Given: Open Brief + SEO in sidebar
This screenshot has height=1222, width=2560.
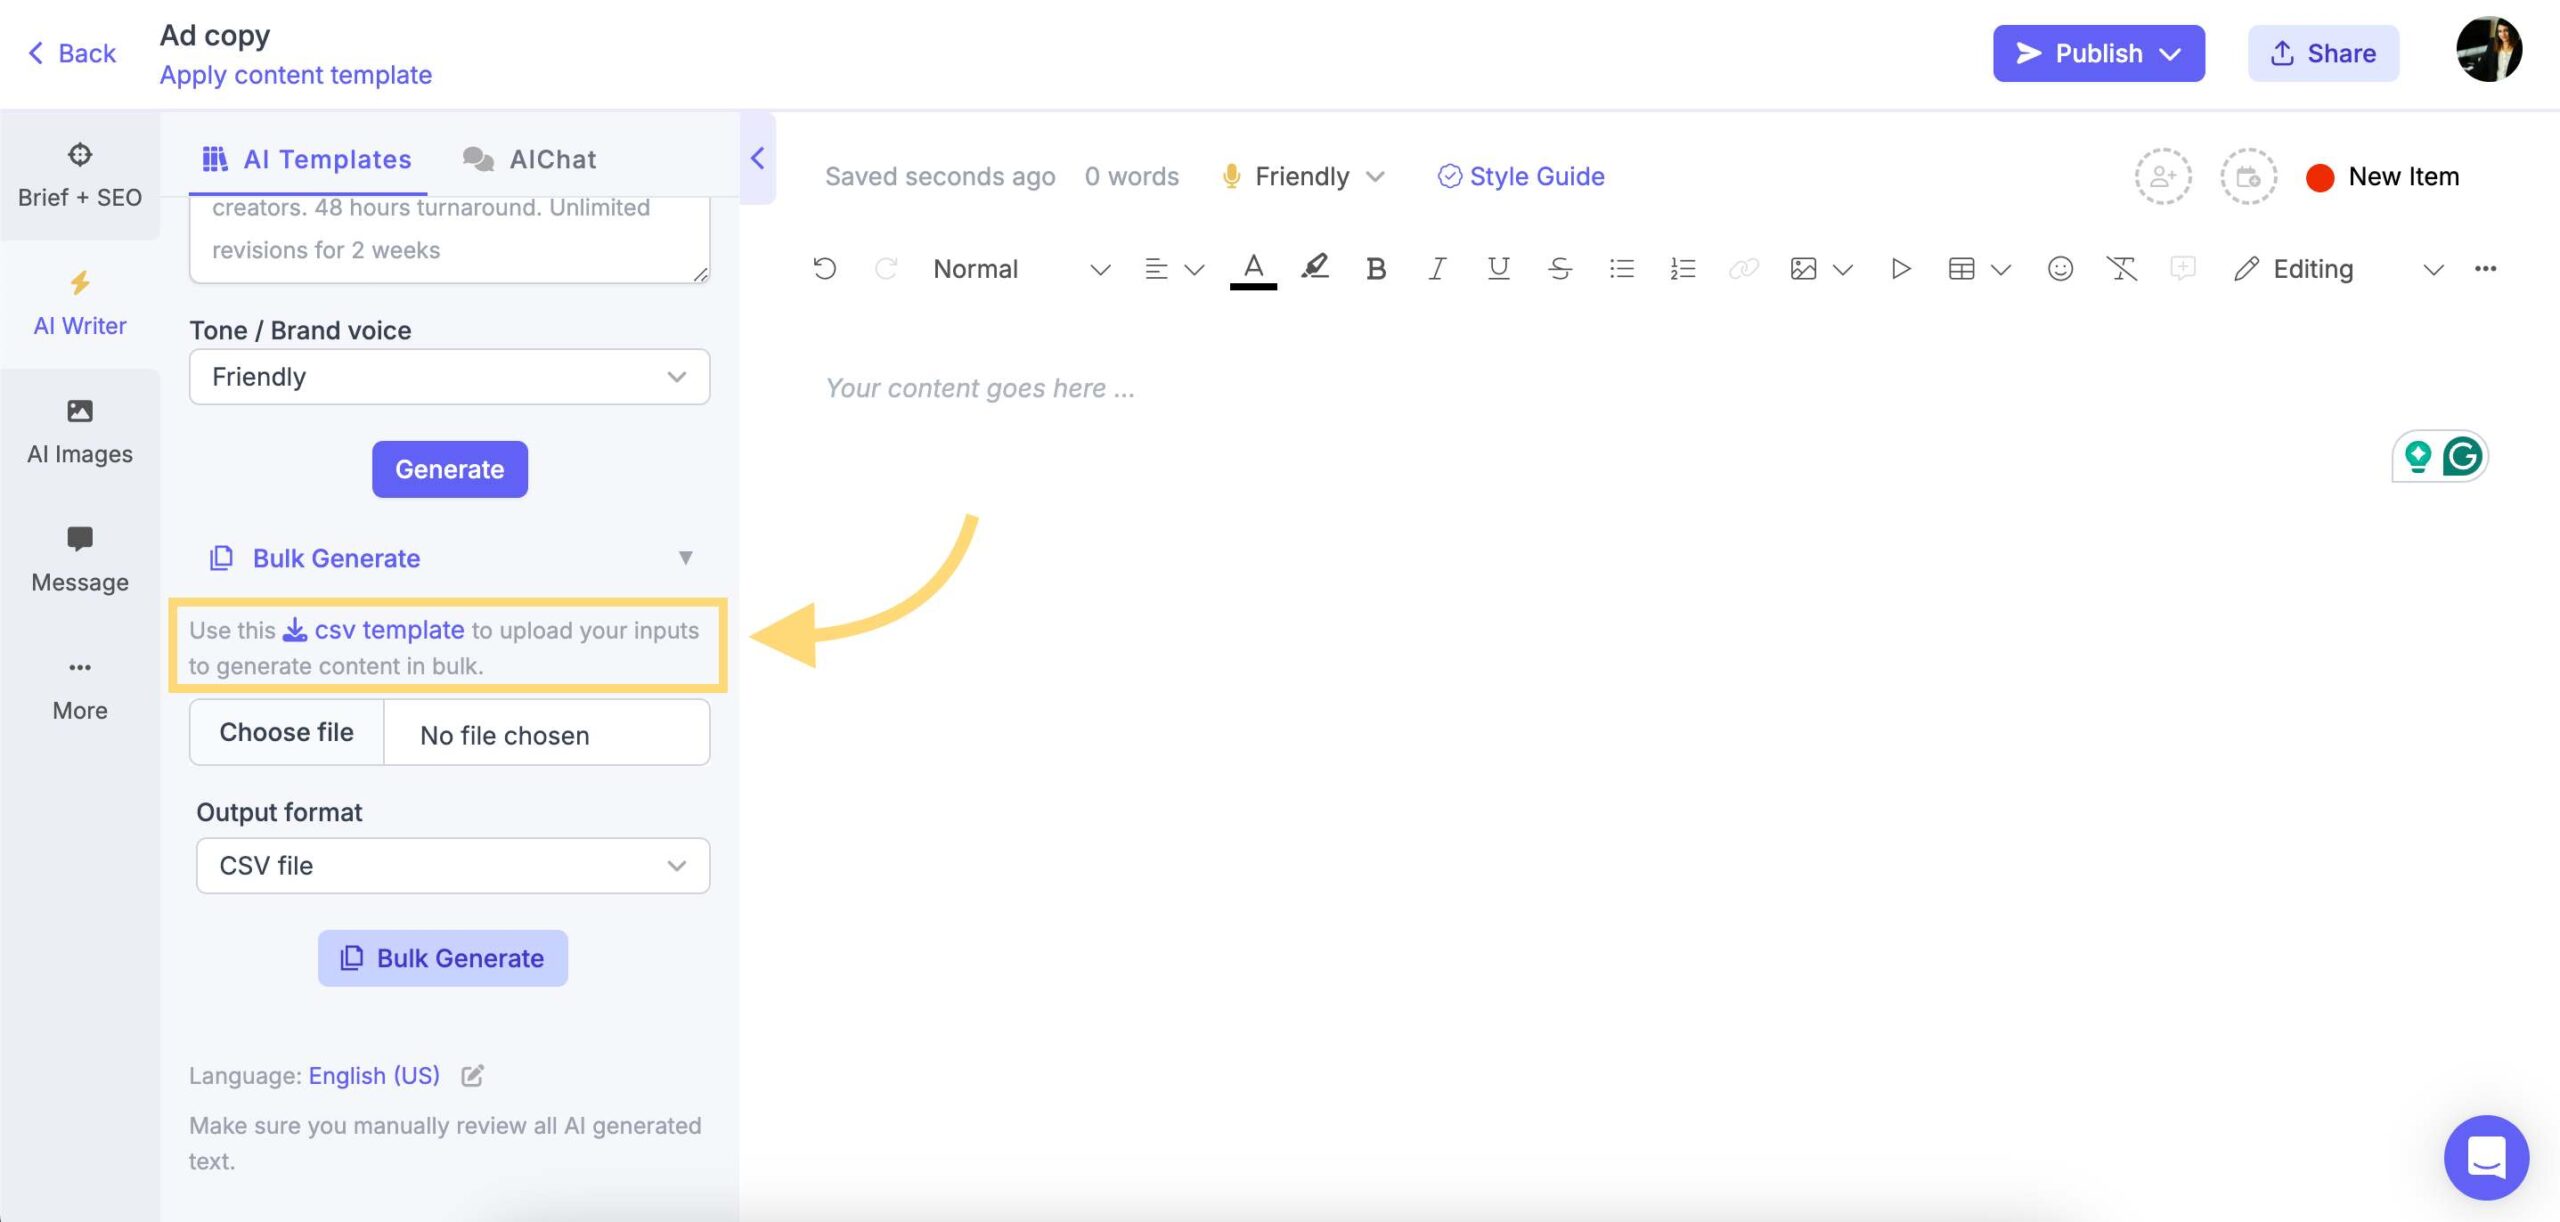Looking at the screenshot, I should point(80,176).
